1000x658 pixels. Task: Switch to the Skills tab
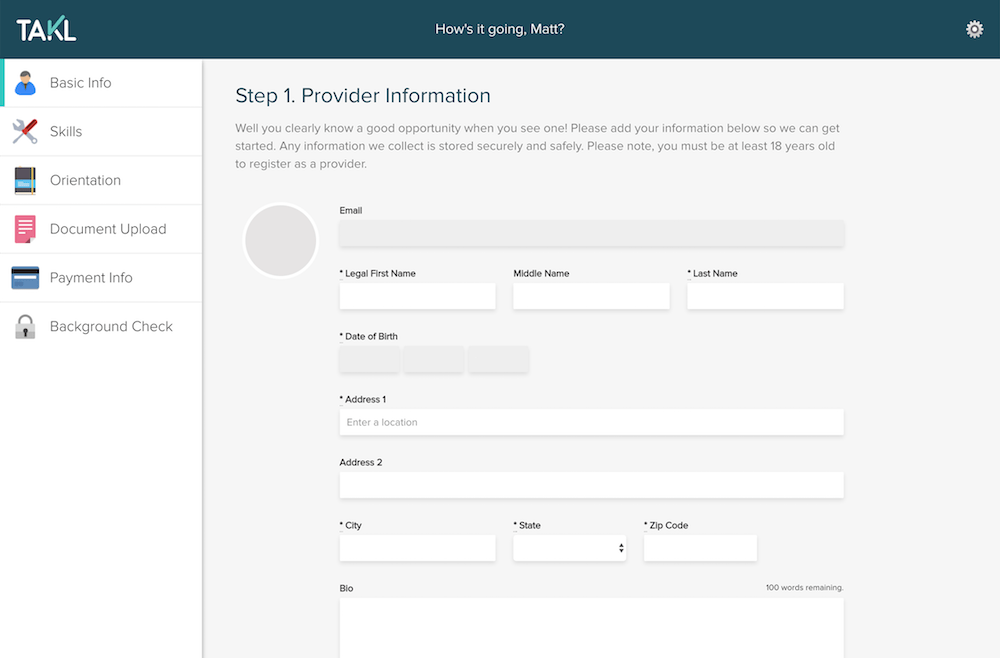click(x=66, y=132)
